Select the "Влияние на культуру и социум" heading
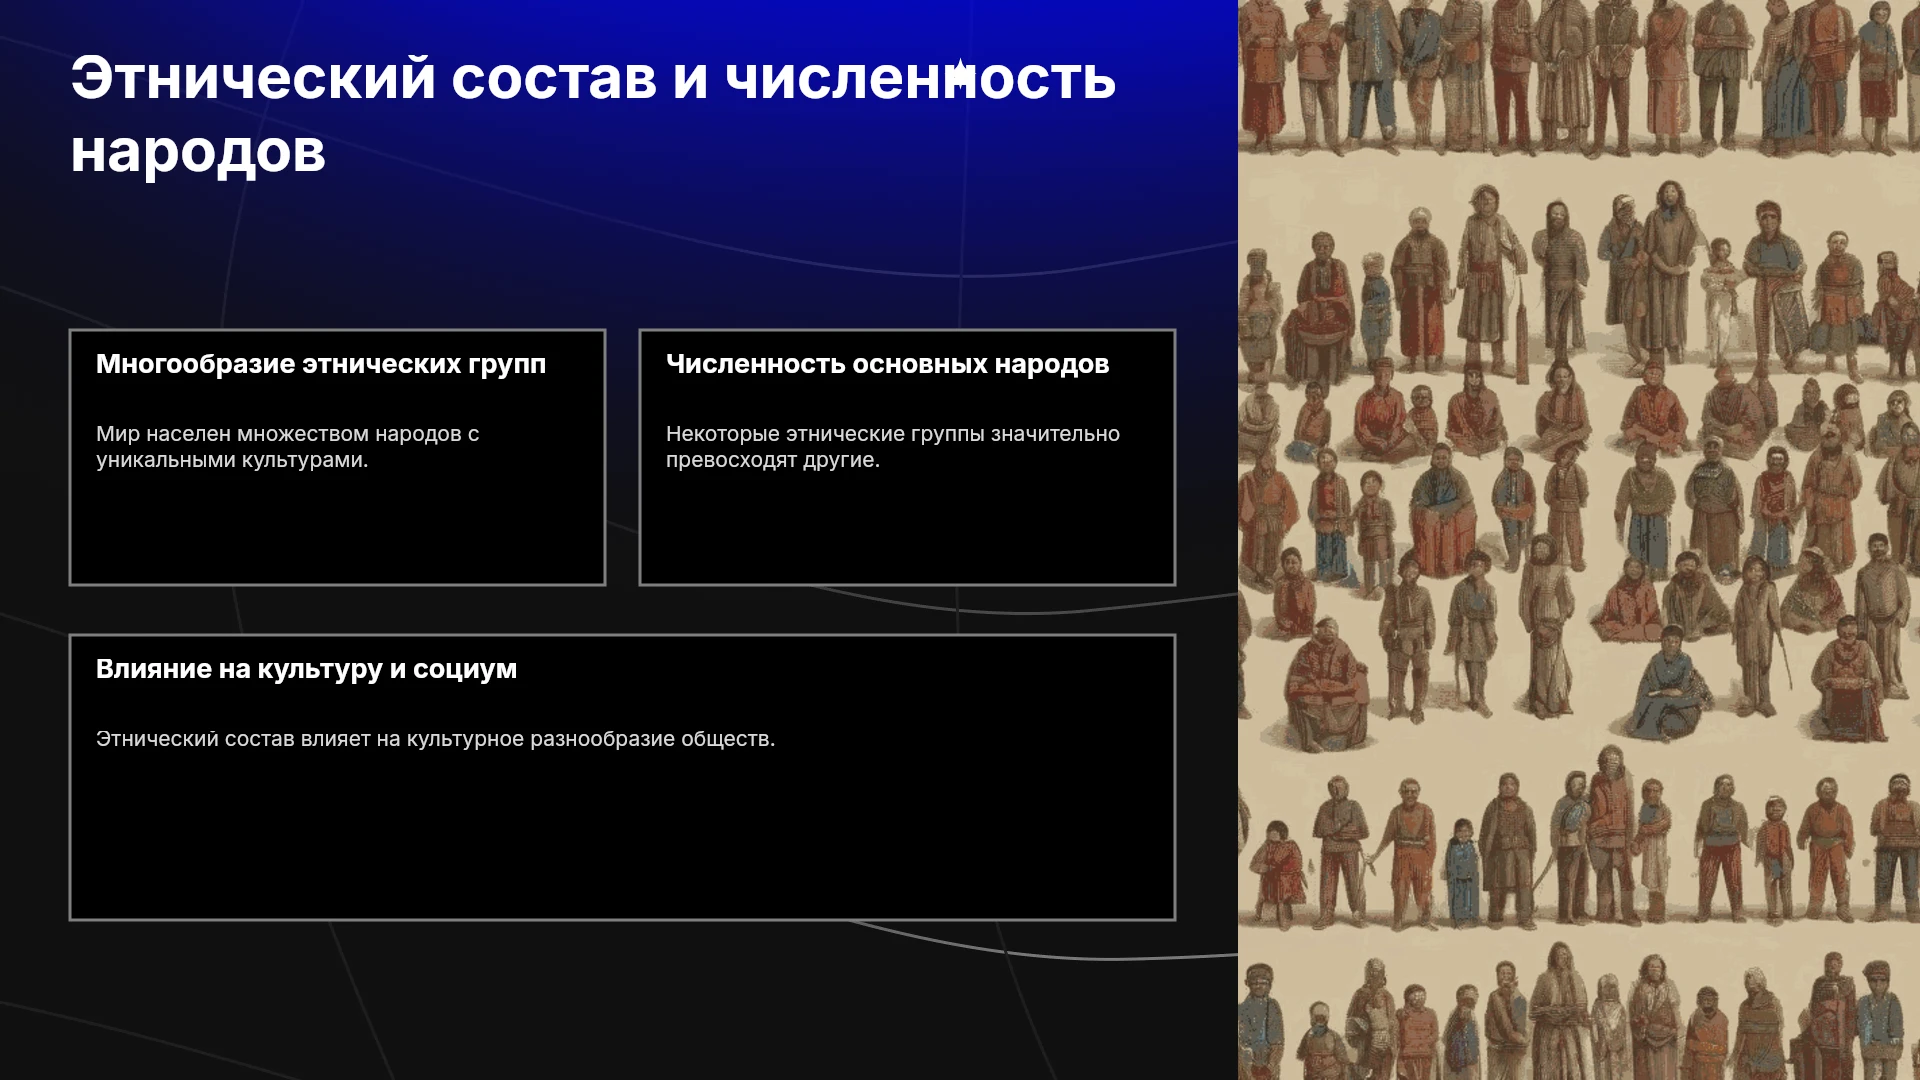Viewport: 1920px width, 1080px height. pyautogui.click(x=307, y=669)
